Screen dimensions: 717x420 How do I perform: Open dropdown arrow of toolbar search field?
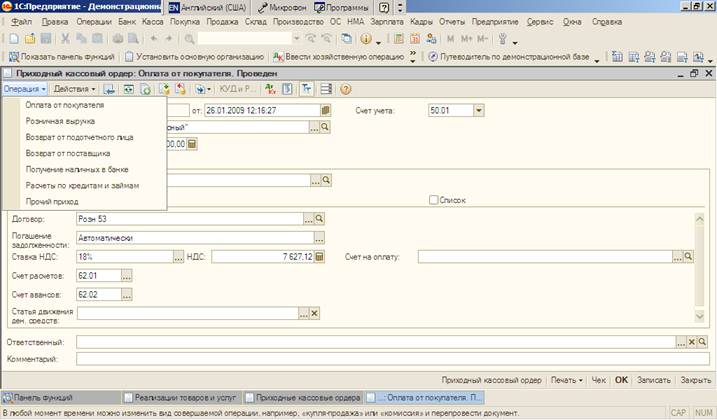tap(296, 39)
